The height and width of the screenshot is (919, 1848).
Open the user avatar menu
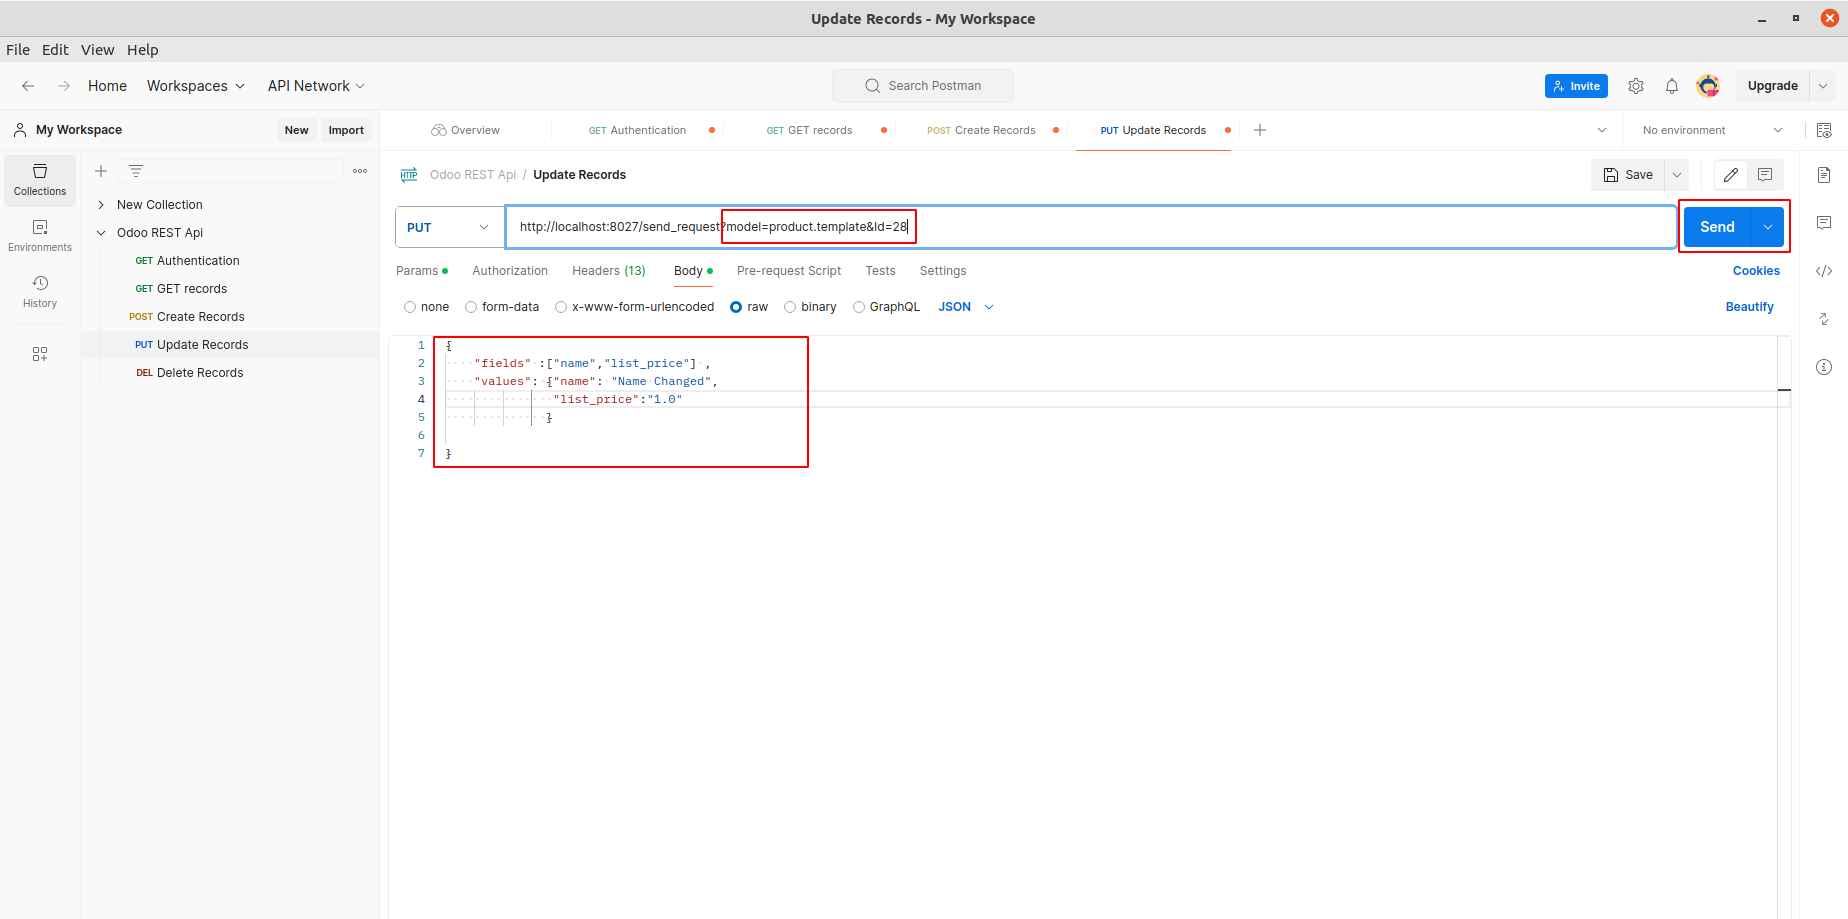[1708, 86]
